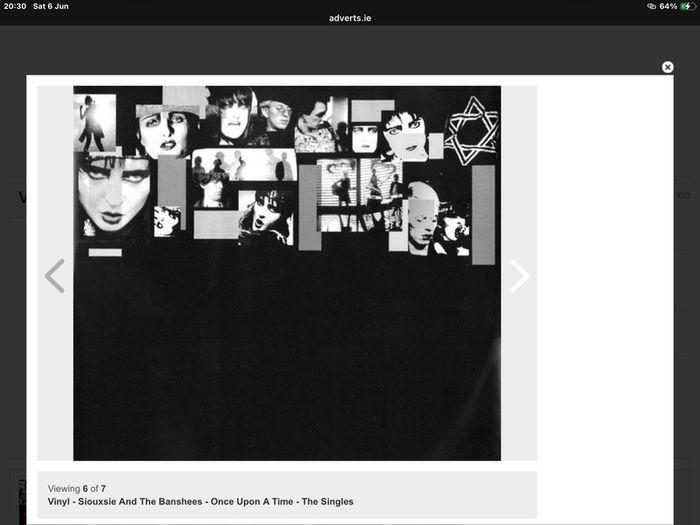This screenshot has width=700, height=525.
Task: Tap the 'Vinyl - Siouxsie And The Banshees' caption
Action: click(x=200, y=501)
